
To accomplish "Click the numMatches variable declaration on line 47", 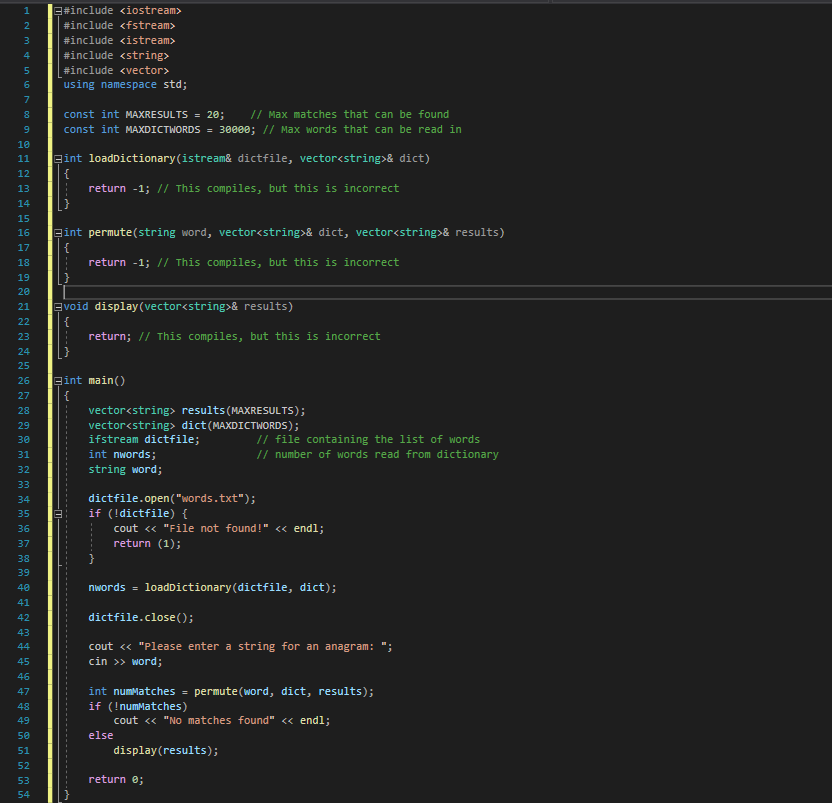I will click(144, 692).
